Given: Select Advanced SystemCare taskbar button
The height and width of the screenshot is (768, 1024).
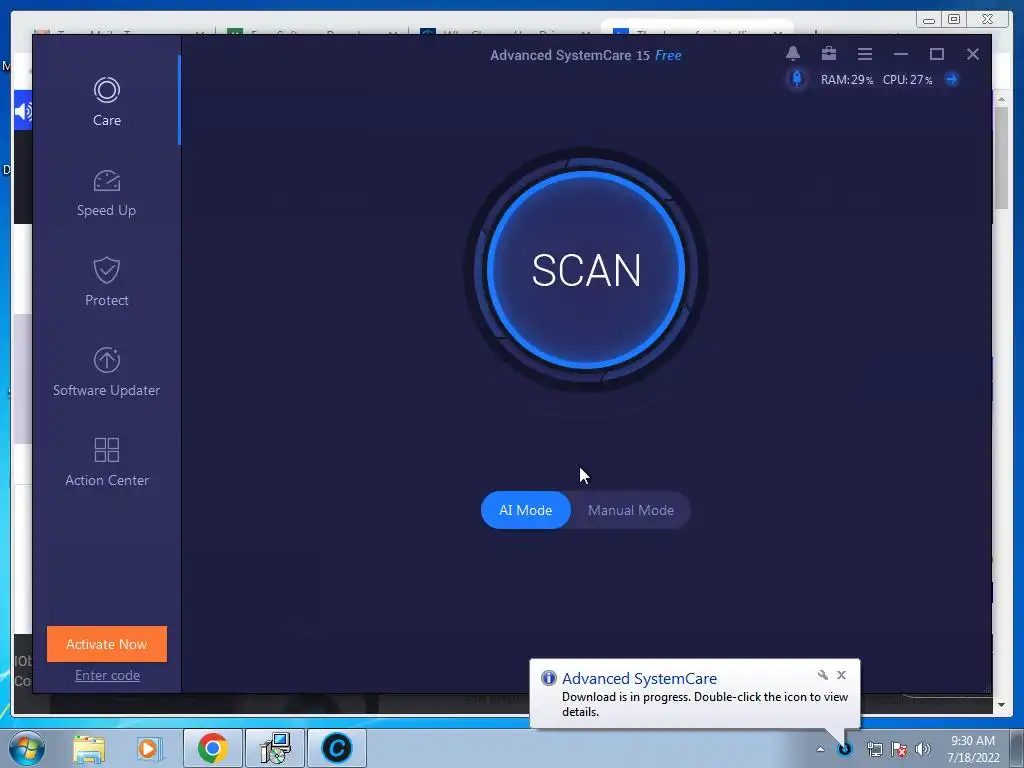Looking at the screenshot, I should pyautogui.click(x=337, y=748).
